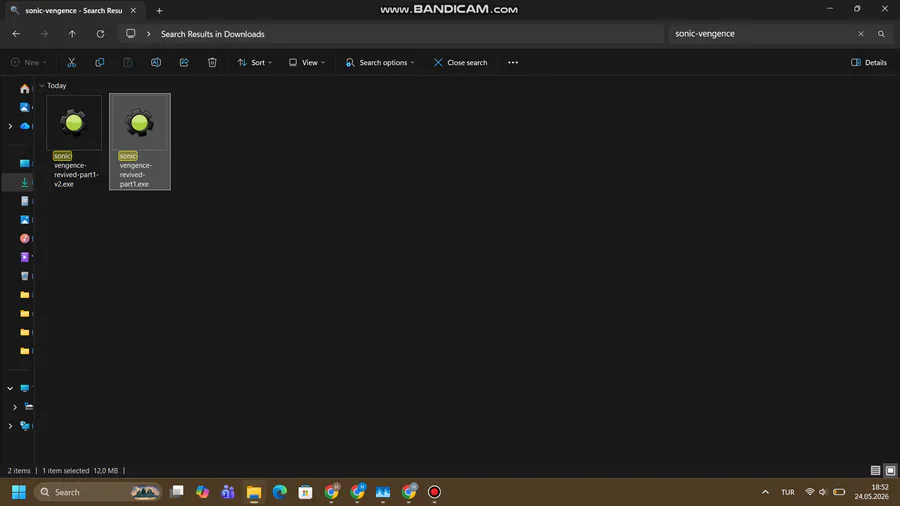Viewport: 900px width, 506px height.
Task: Switch to large thumbnails view layout
Action: click(x=890, y=470)
